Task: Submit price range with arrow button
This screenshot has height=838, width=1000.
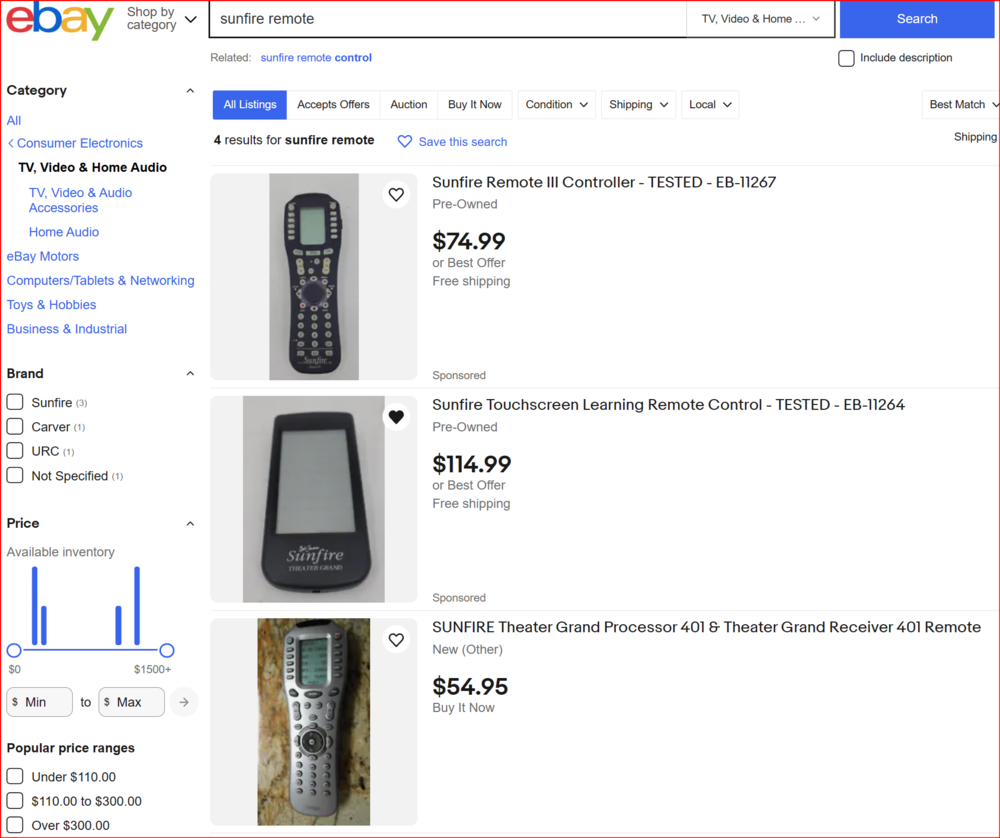Action: pos(183,702)
